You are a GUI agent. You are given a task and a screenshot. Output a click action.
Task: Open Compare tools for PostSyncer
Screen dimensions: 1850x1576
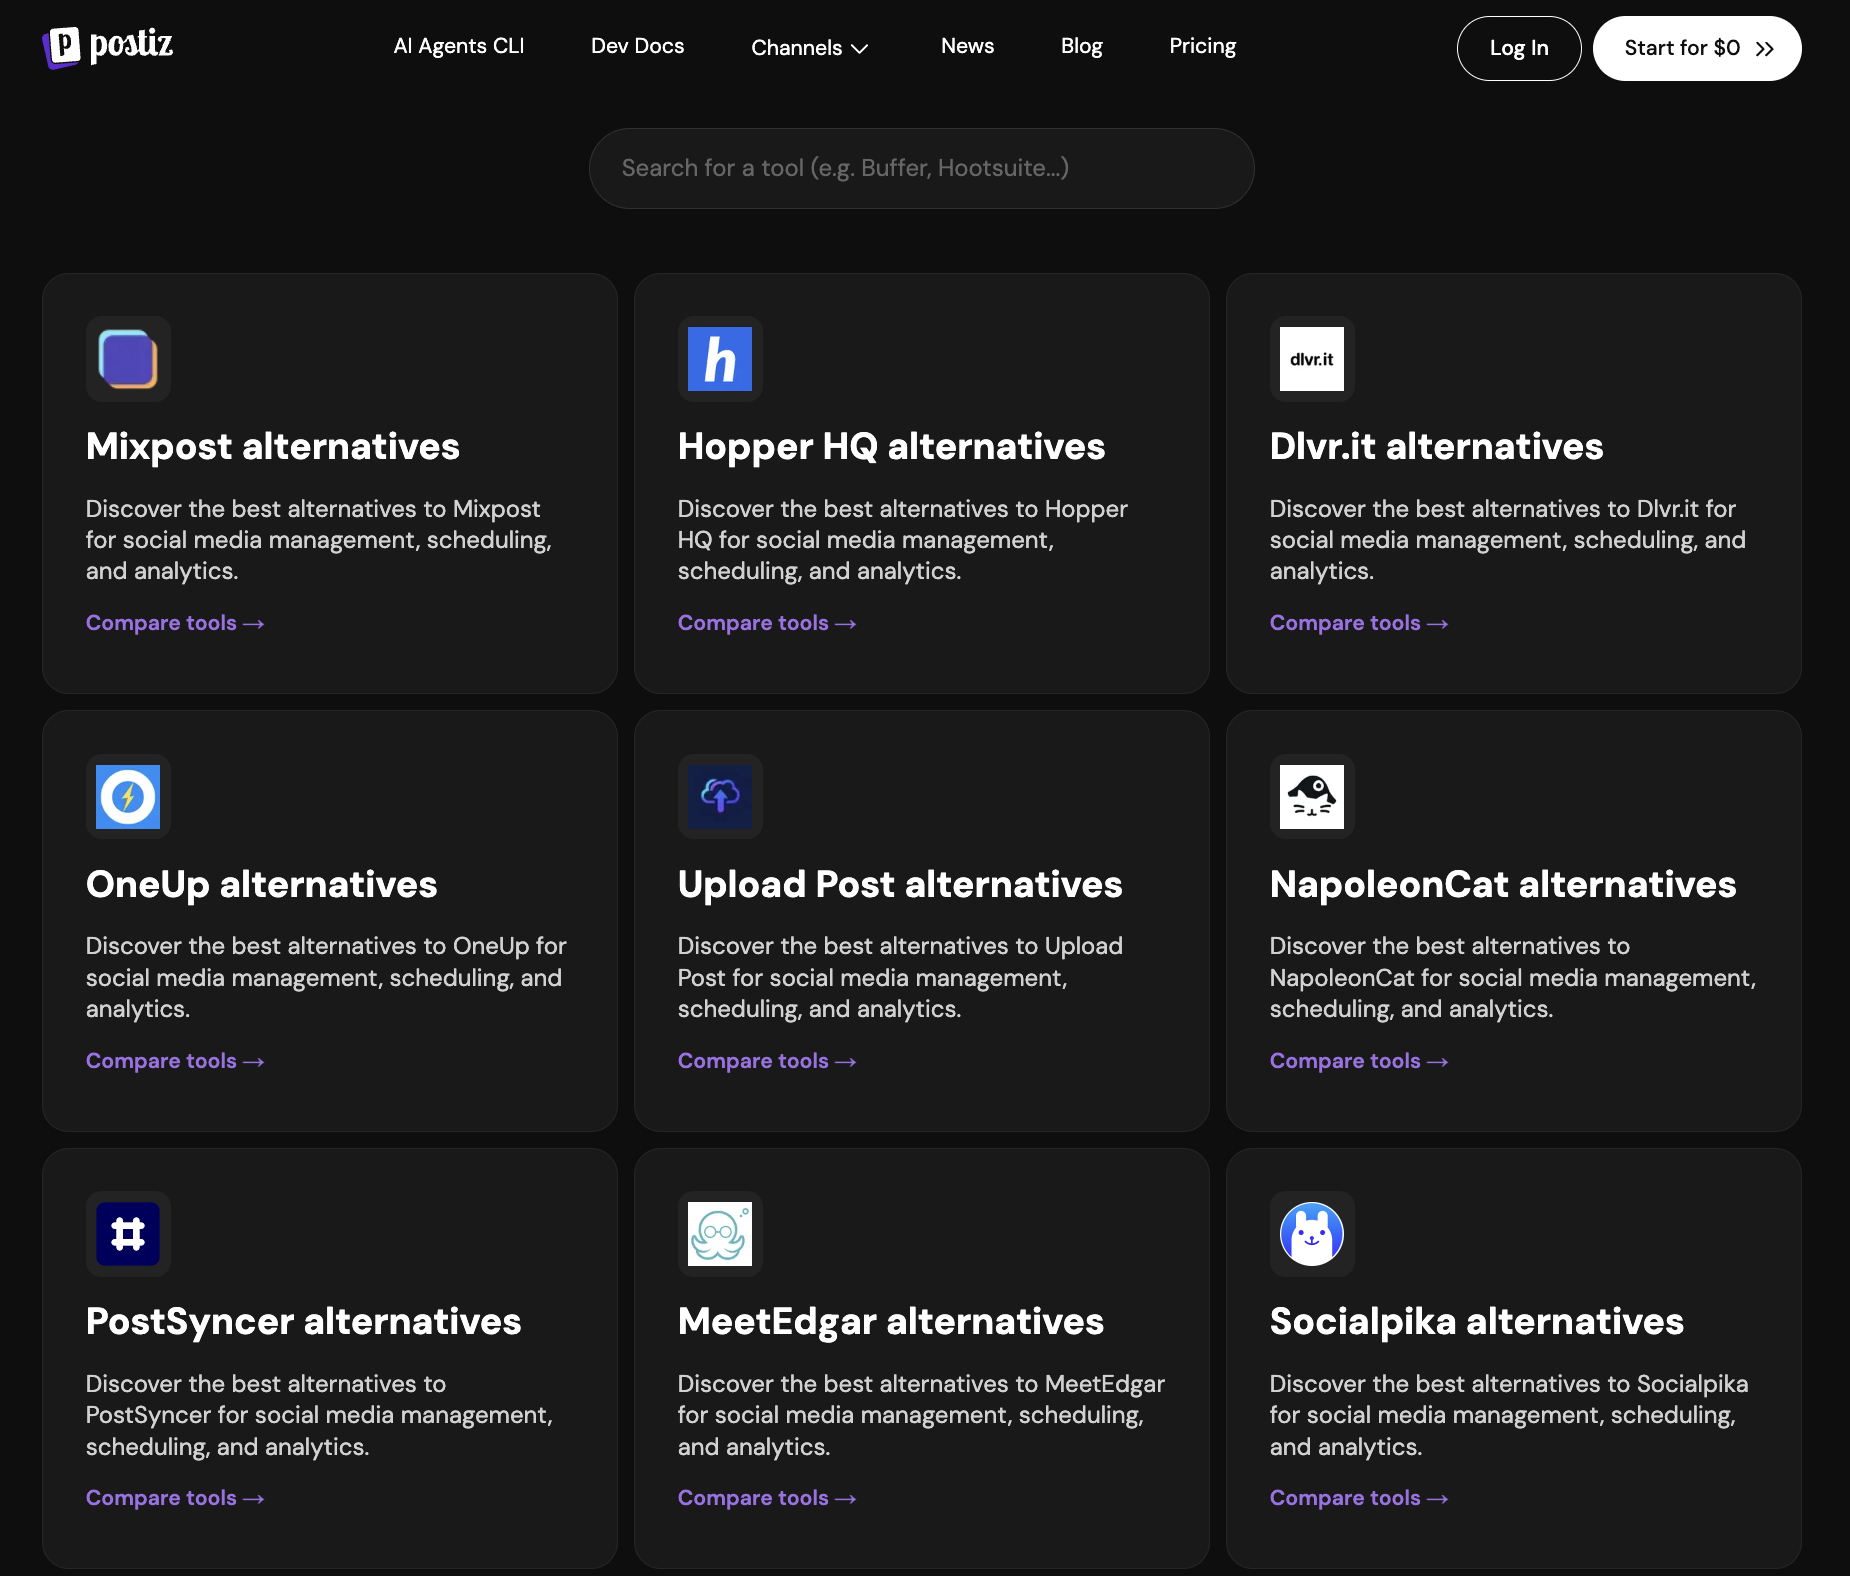coord(175,1498)
